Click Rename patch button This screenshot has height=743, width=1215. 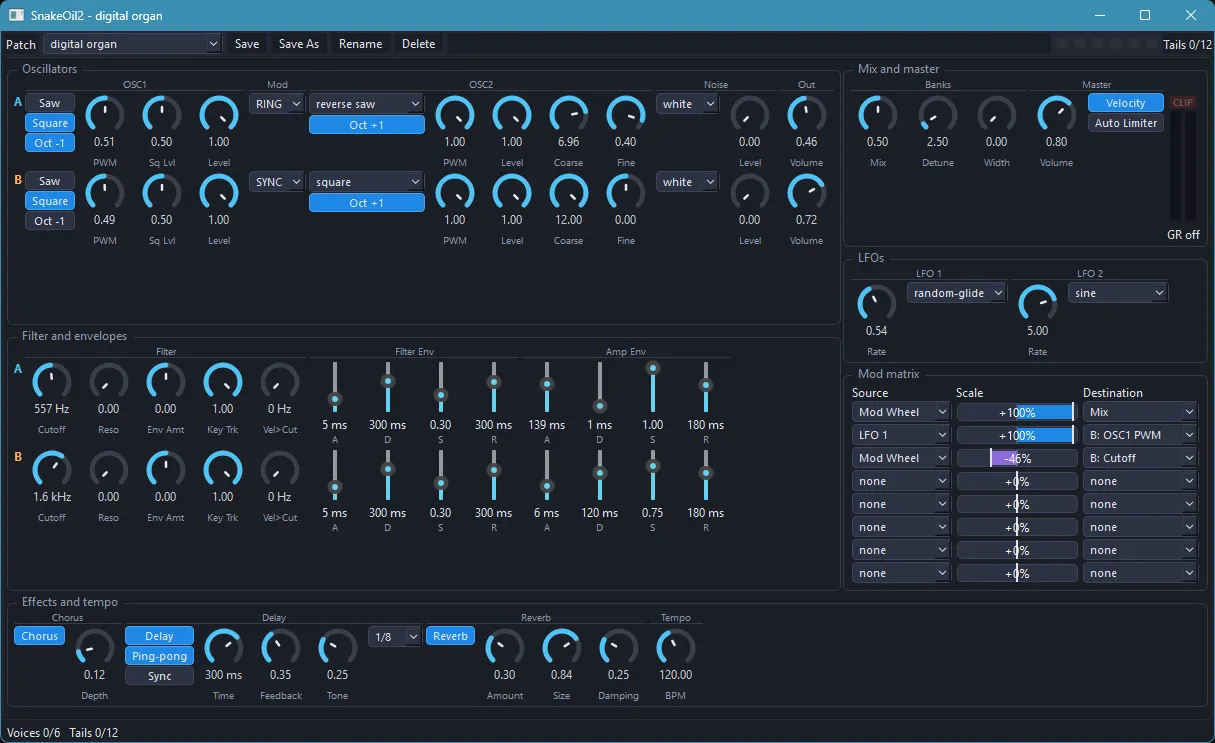point(360,44)
